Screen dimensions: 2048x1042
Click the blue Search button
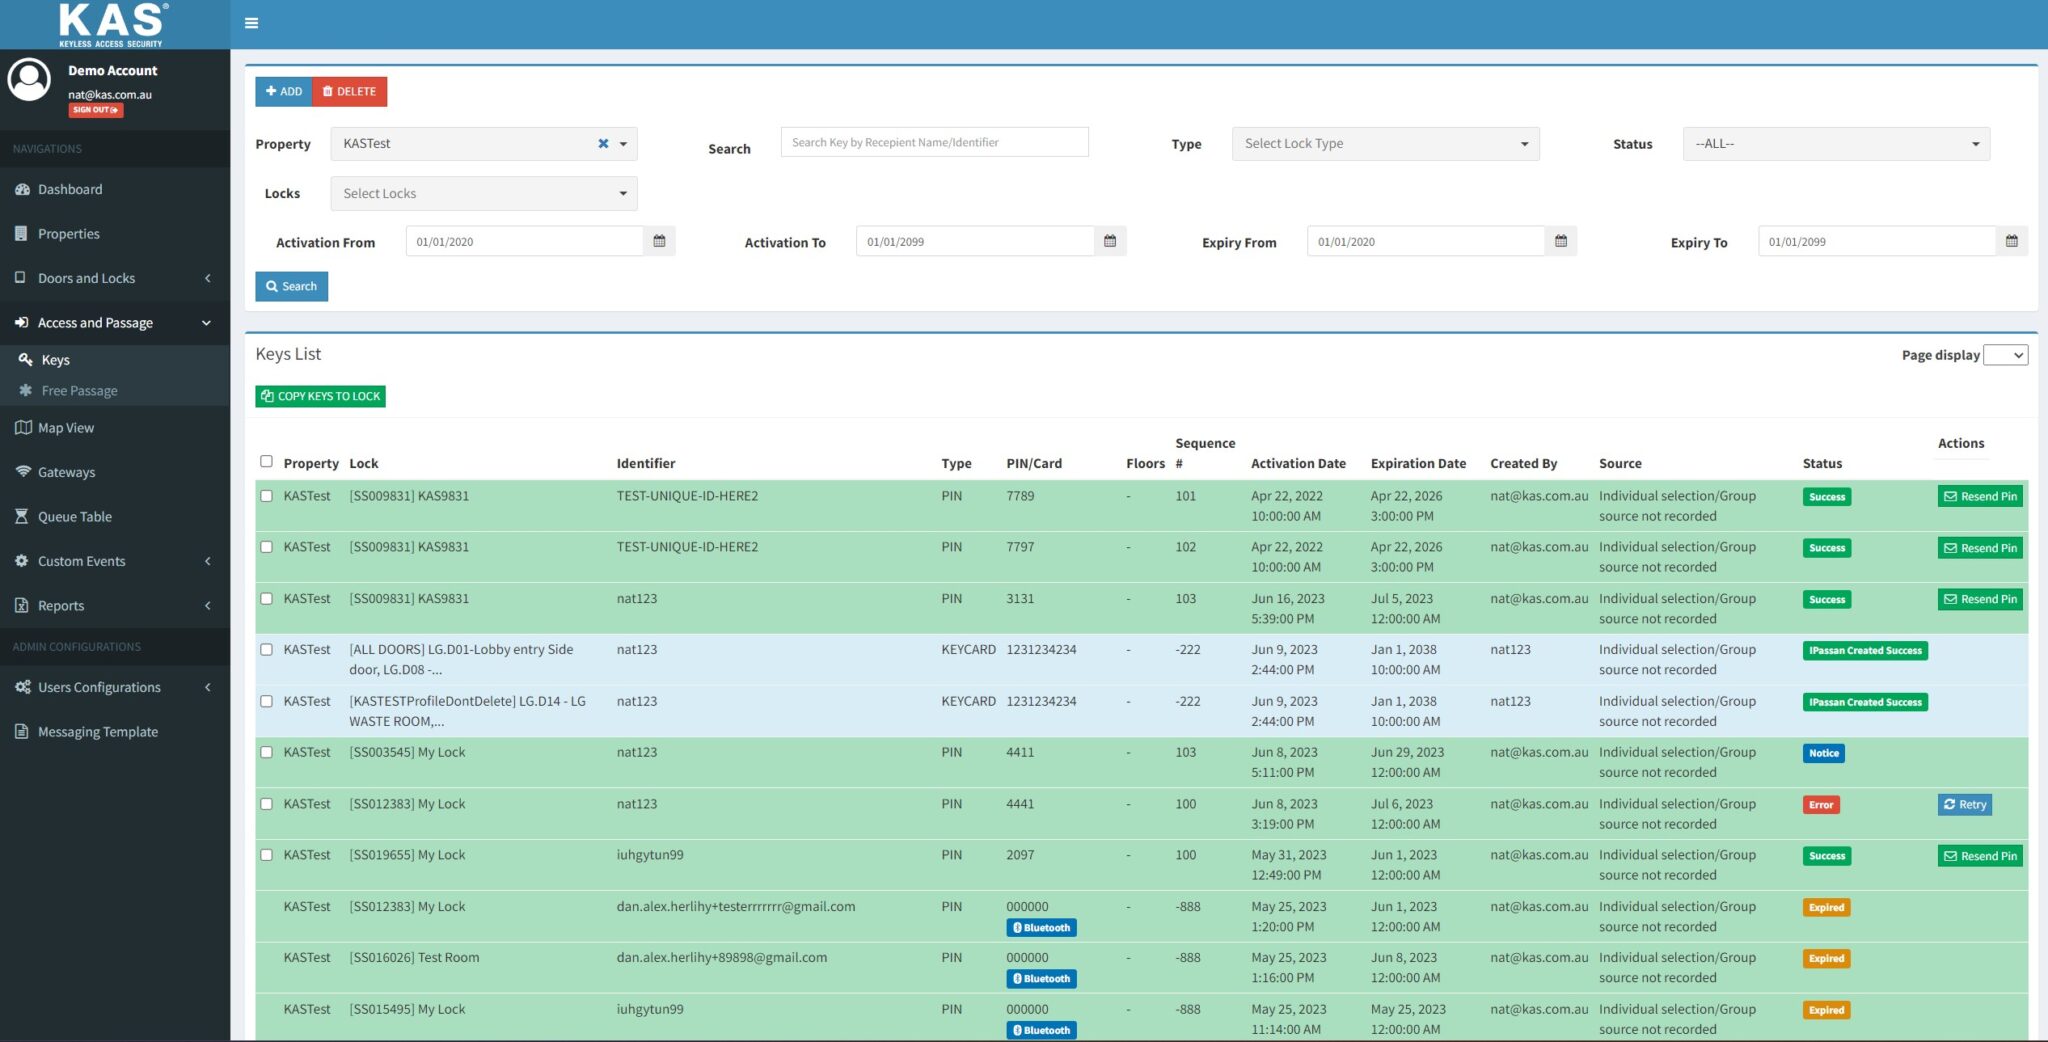(291, 286)
